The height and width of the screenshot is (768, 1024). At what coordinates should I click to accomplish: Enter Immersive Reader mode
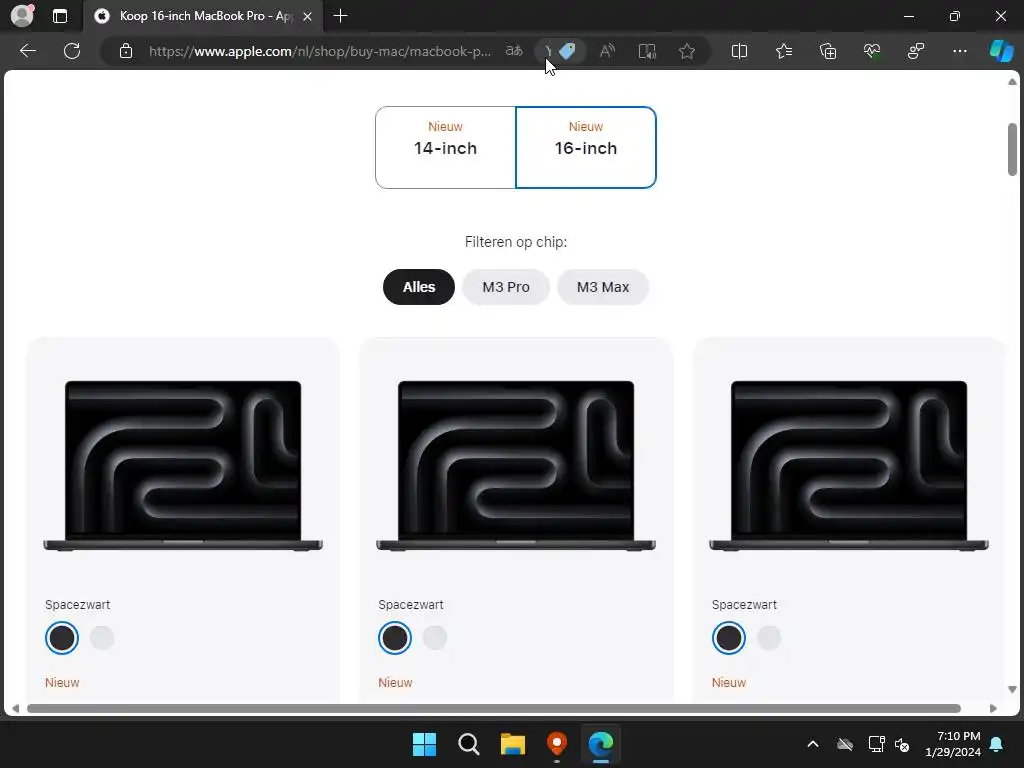(647, 51)
